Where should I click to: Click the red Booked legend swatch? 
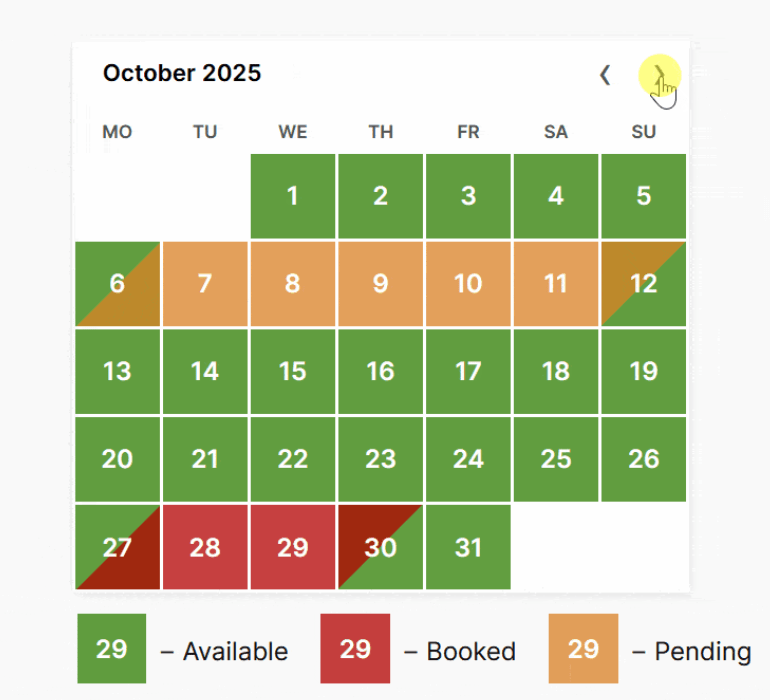[355, 648]
